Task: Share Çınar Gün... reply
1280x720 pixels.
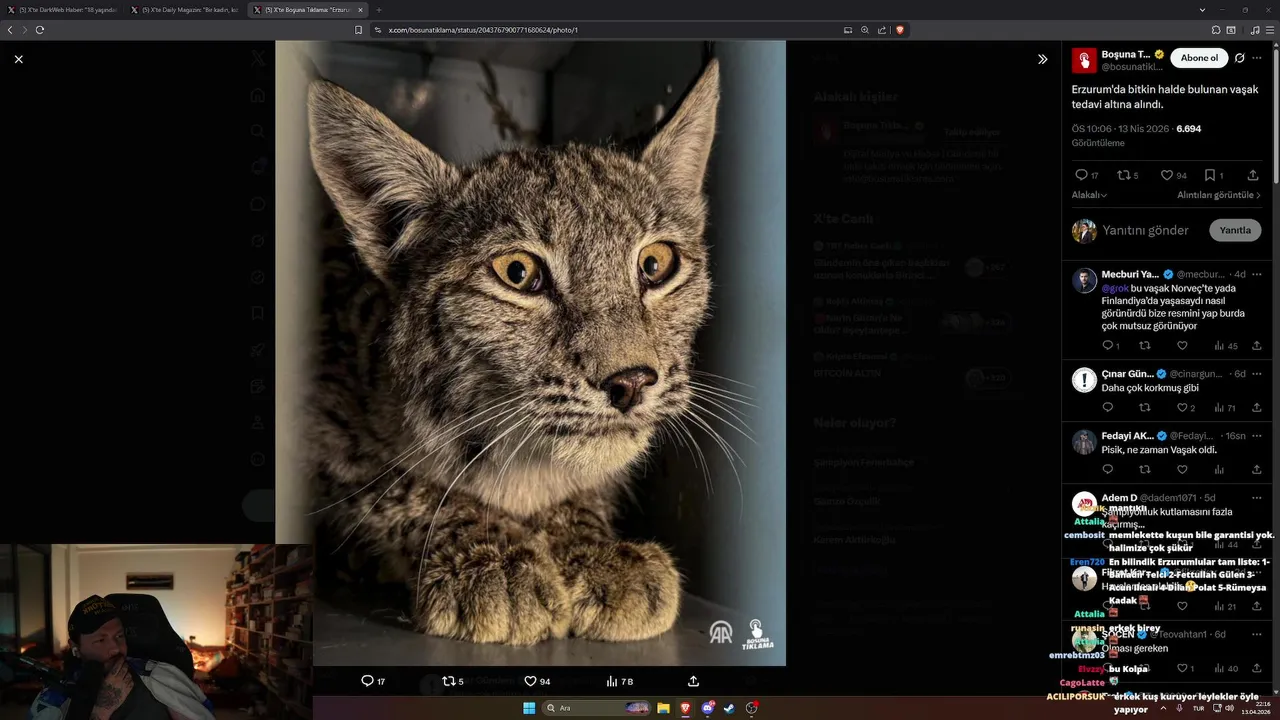Action: [1256, 408]
